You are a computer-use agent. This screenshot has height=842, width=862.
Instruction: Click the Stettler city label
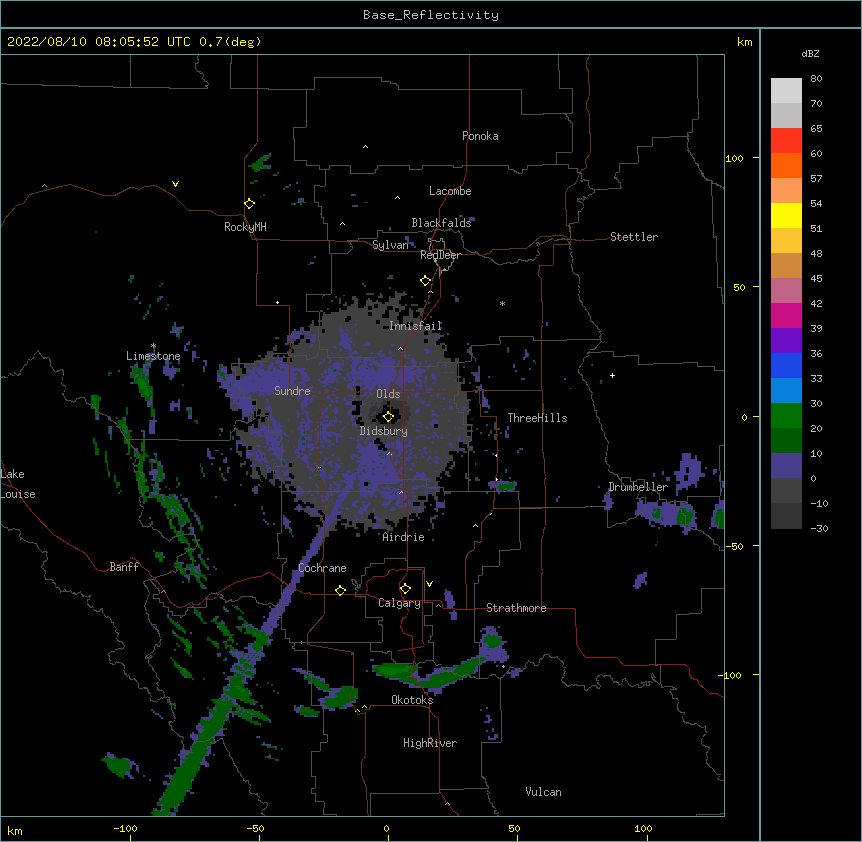[x=634, y=237]
